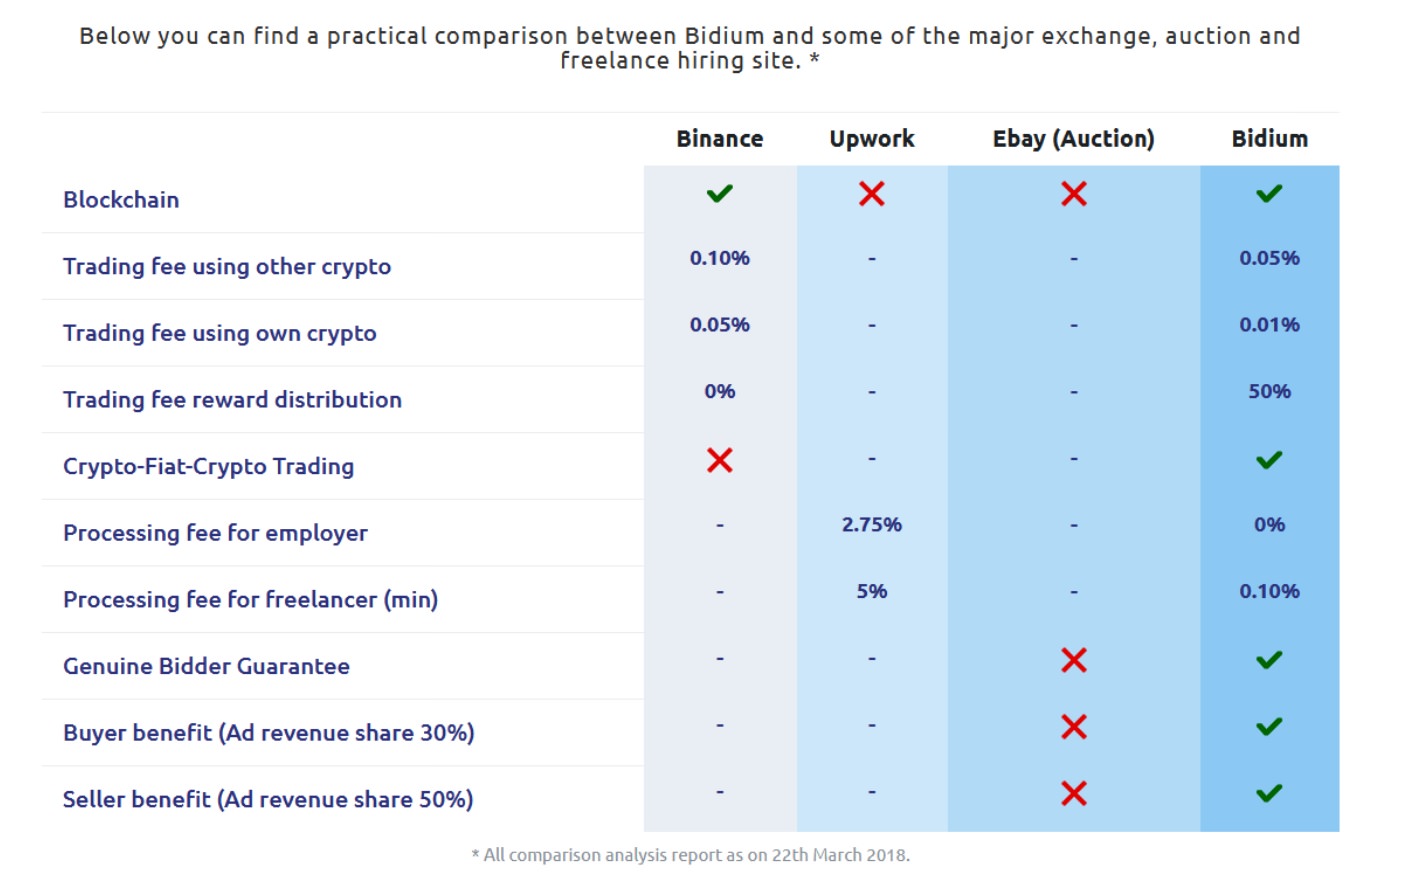This screenshot has height=880, width=1401.
Task: Click Ebay's red X for Buyer benefit
Action: [x=1073, y=727]
